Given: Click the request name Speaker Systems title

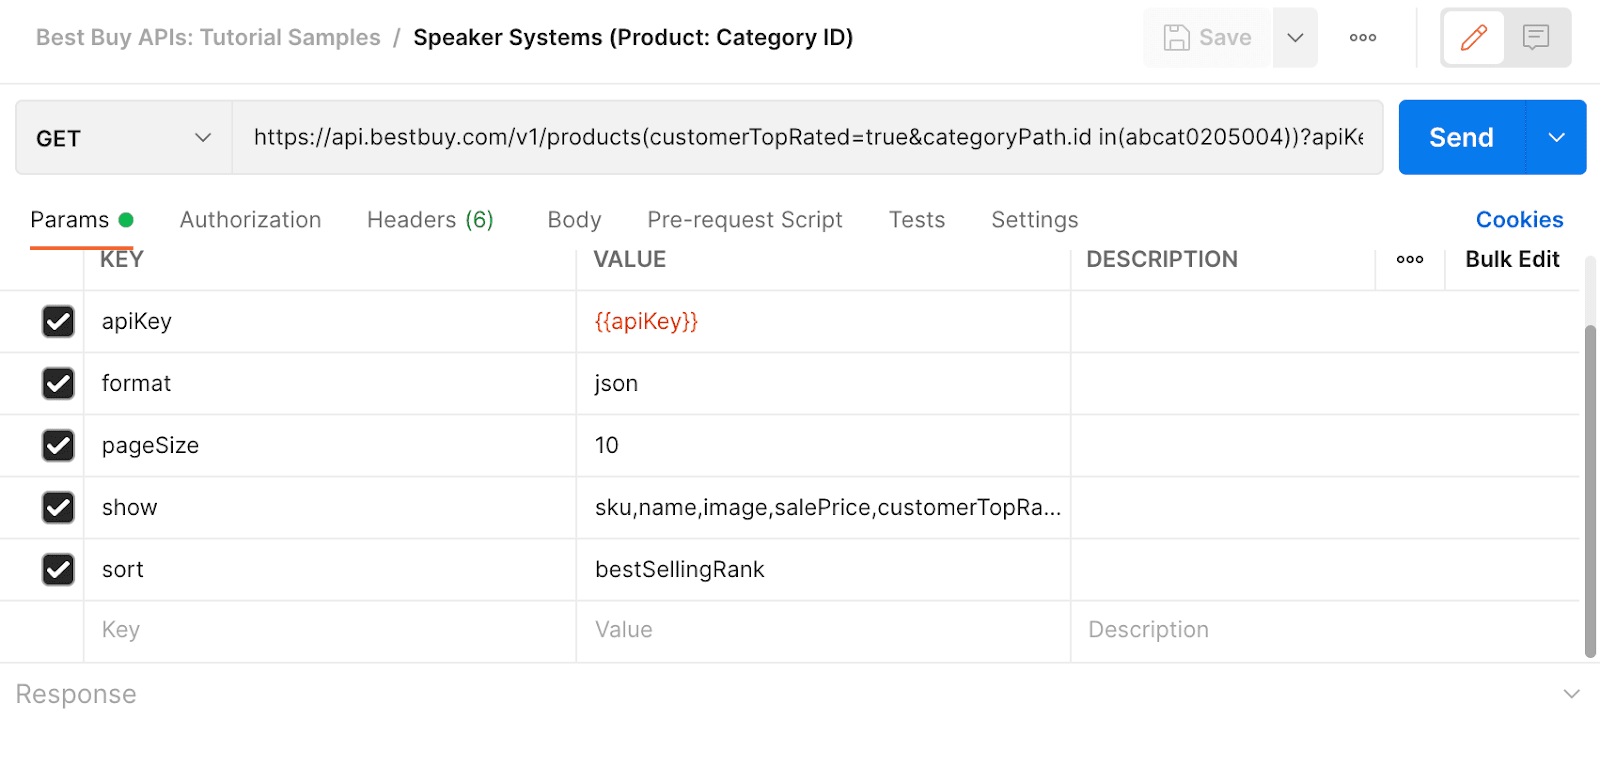Looking at the screenshot, I should coord(633,38).
